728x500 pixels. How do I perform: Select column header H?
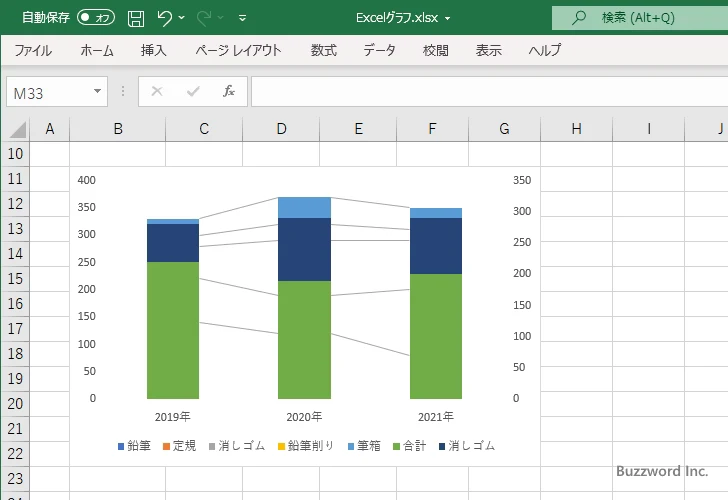point(576,128)
